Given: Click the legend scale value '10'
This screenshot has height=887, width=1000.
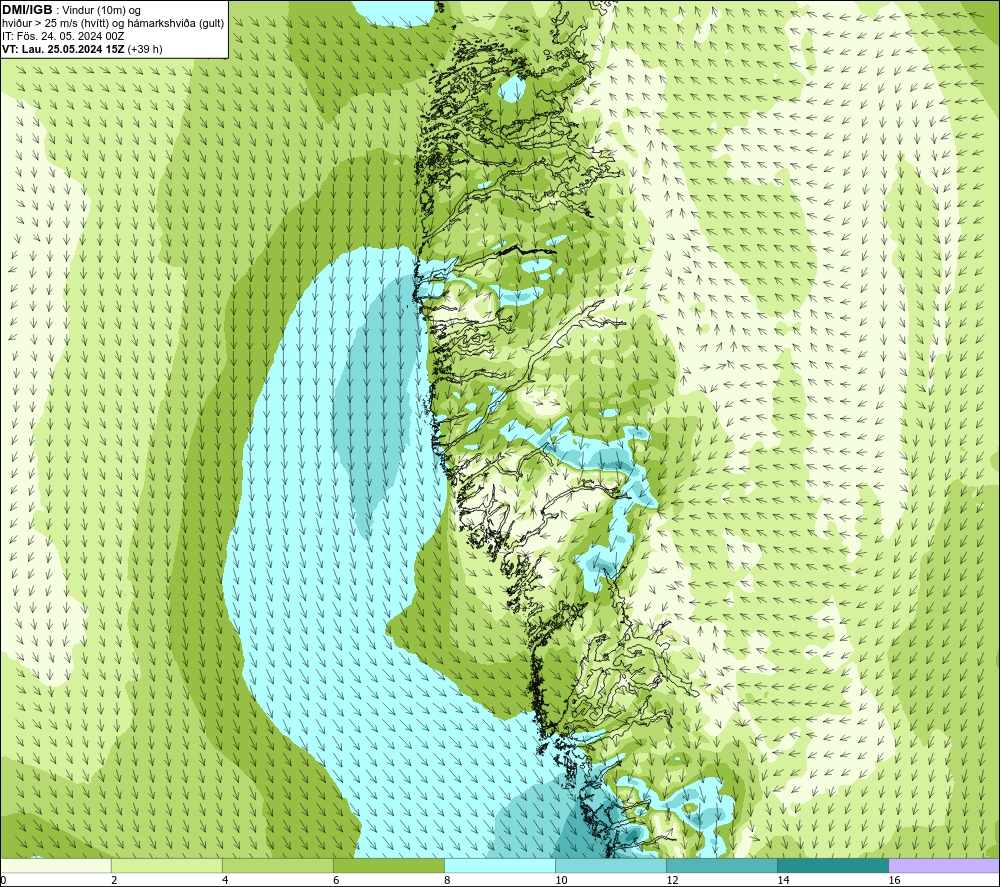Looking at the screenshot, I should 561,880.
